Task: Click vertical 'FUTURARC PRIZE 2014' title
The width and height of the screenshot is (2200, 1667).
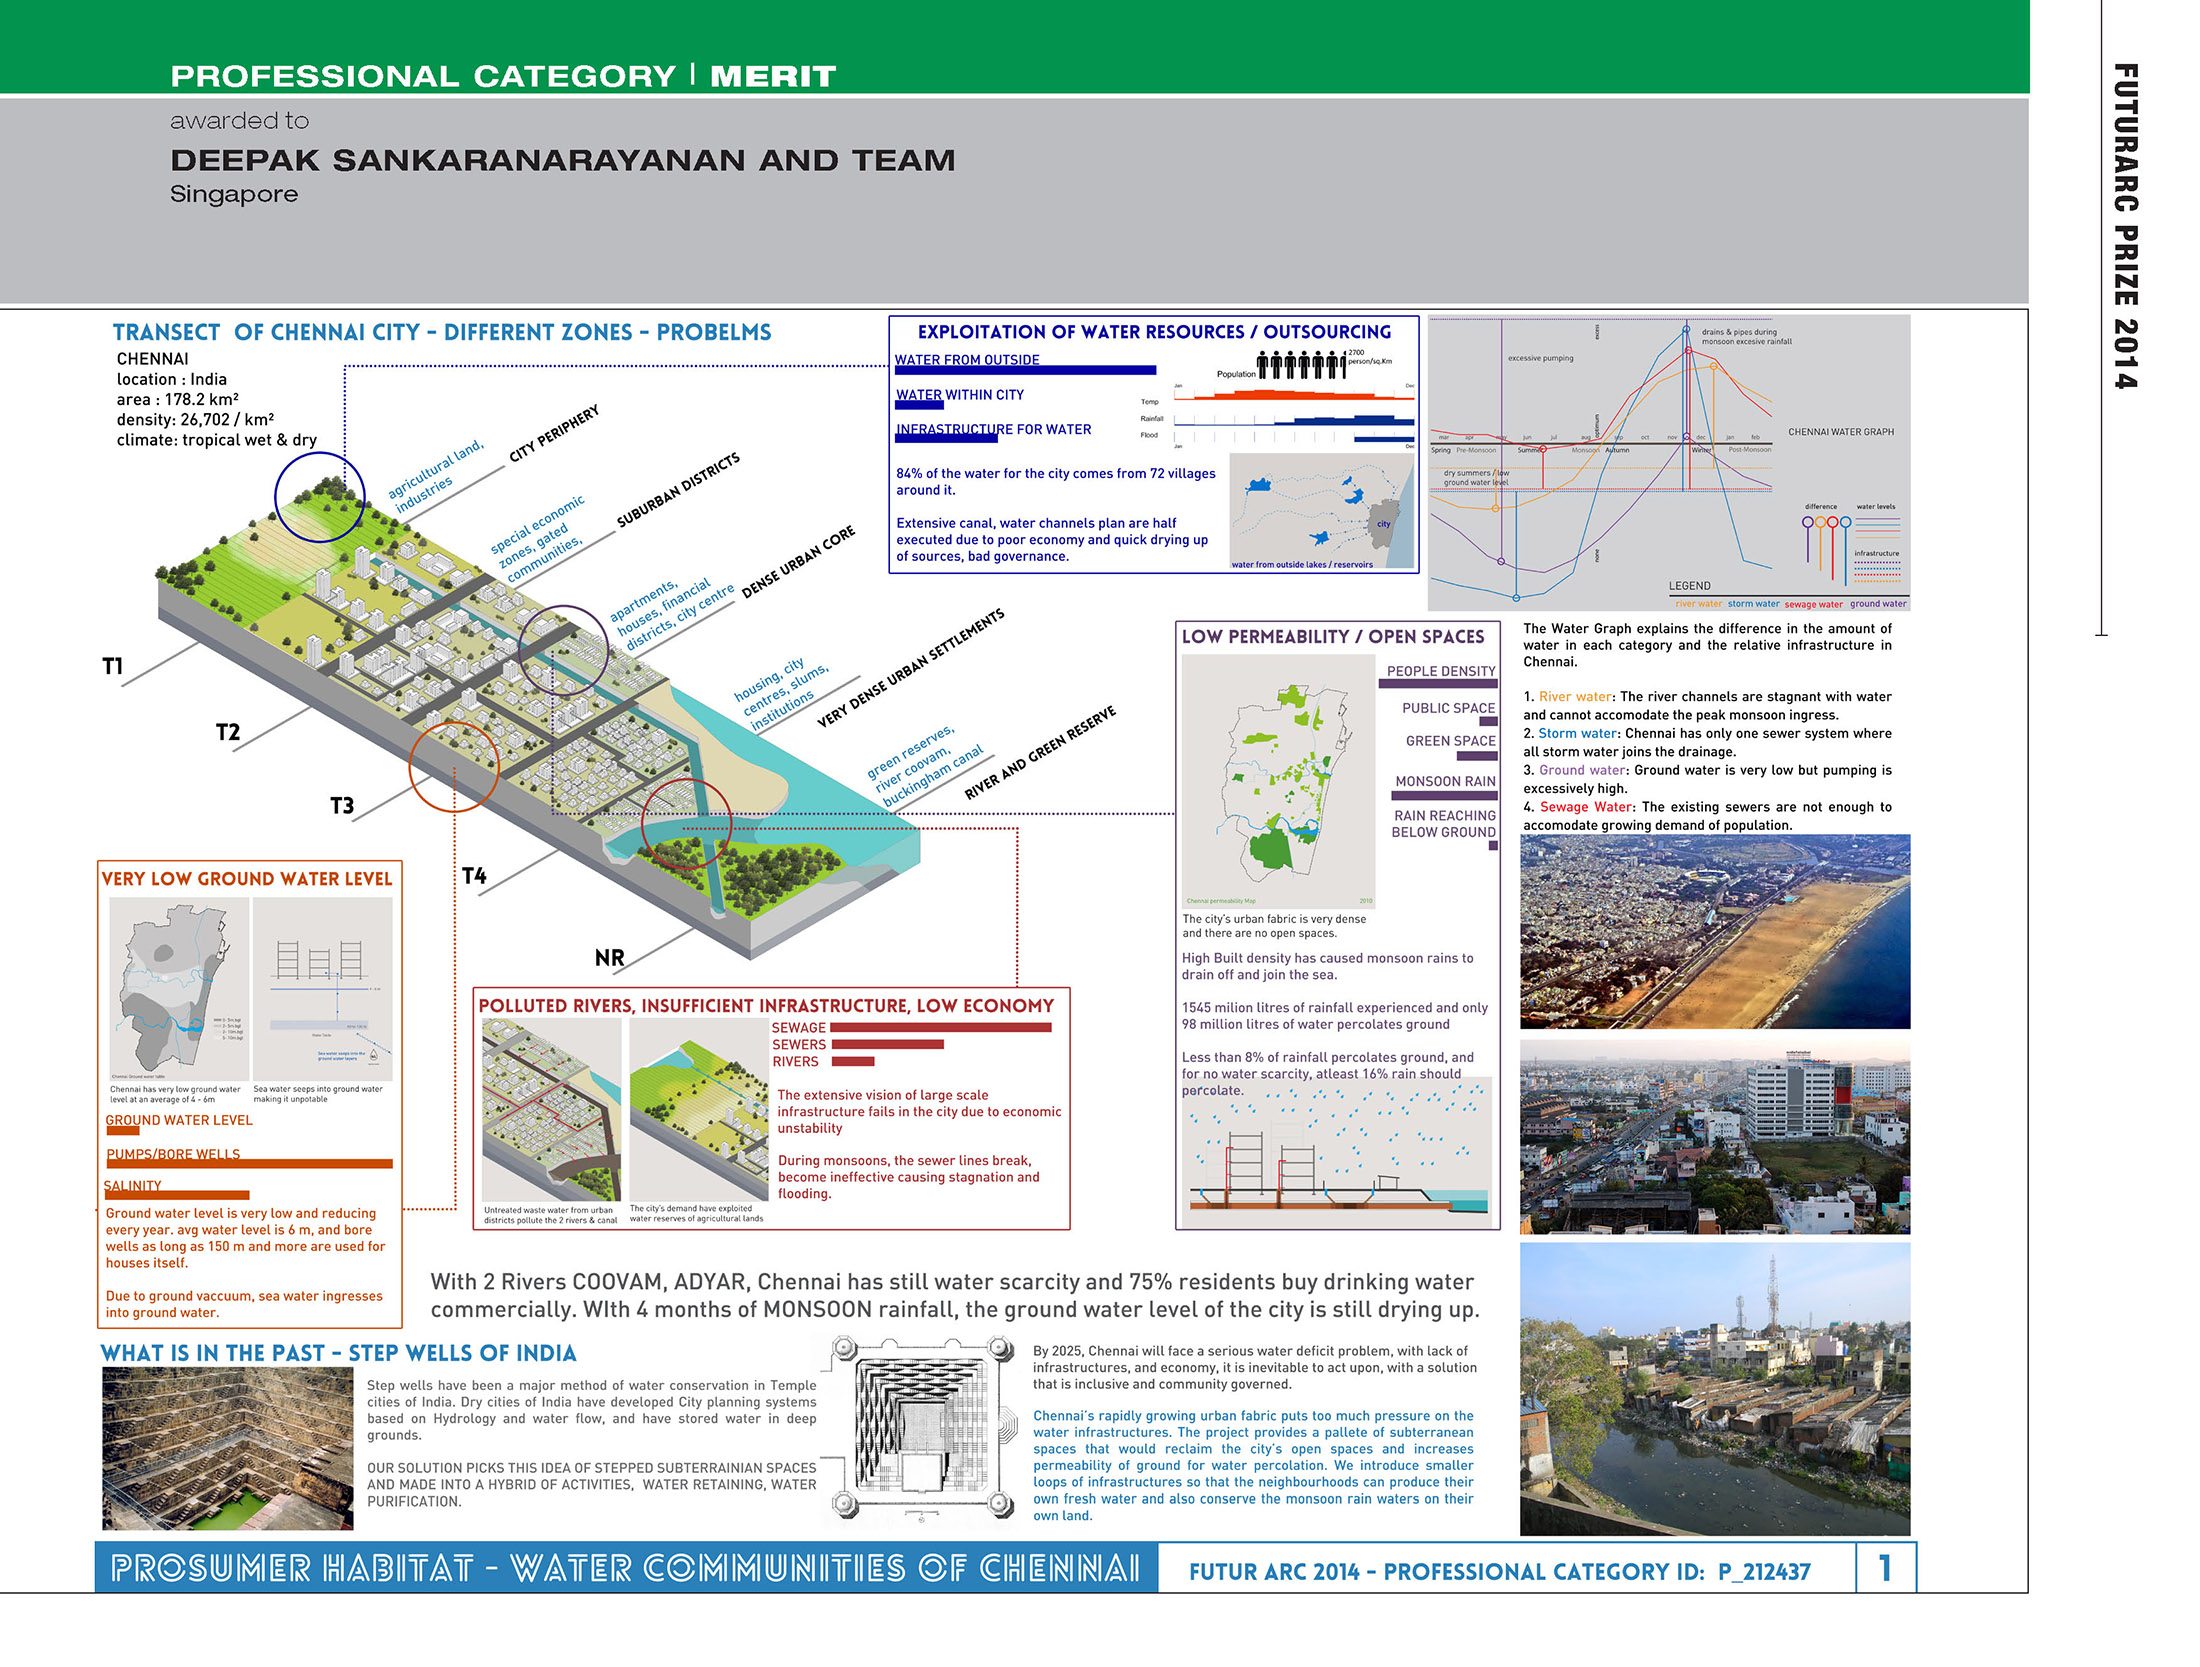Action: 2125,226
